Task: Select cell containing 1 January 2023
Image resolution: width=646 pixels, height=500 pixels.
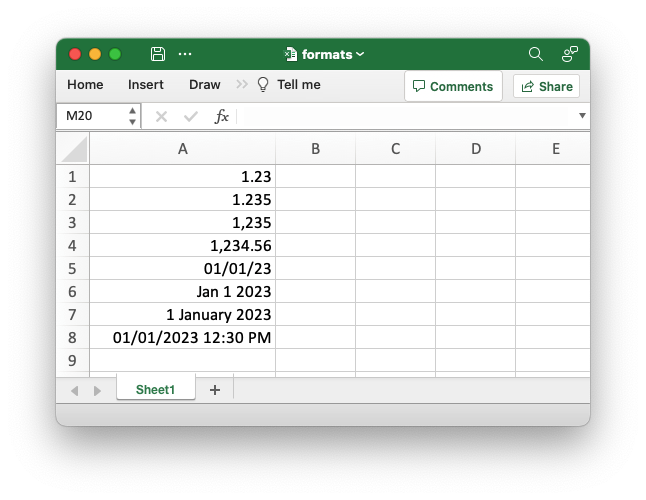Action: (182, 314)
